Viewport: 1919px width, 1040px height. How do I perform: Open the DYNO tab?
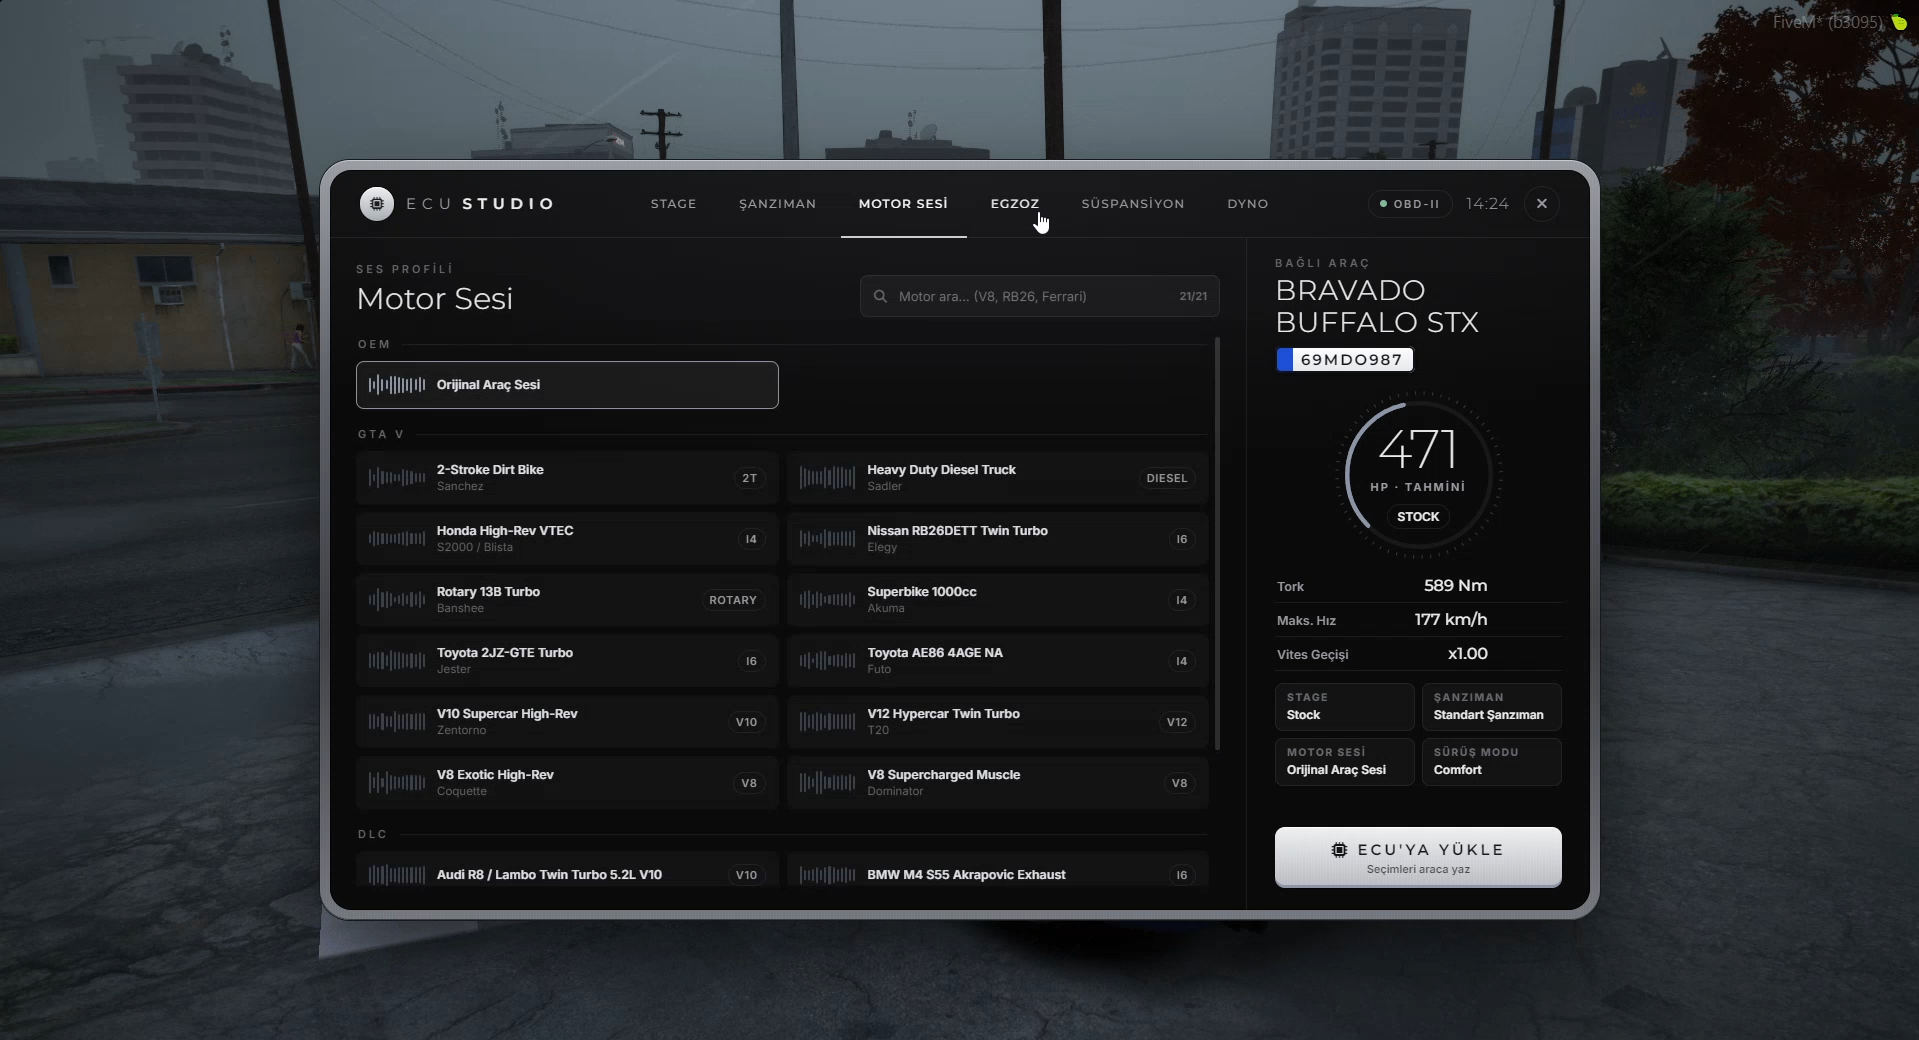pyautogui.click(x=1247, y=203)
